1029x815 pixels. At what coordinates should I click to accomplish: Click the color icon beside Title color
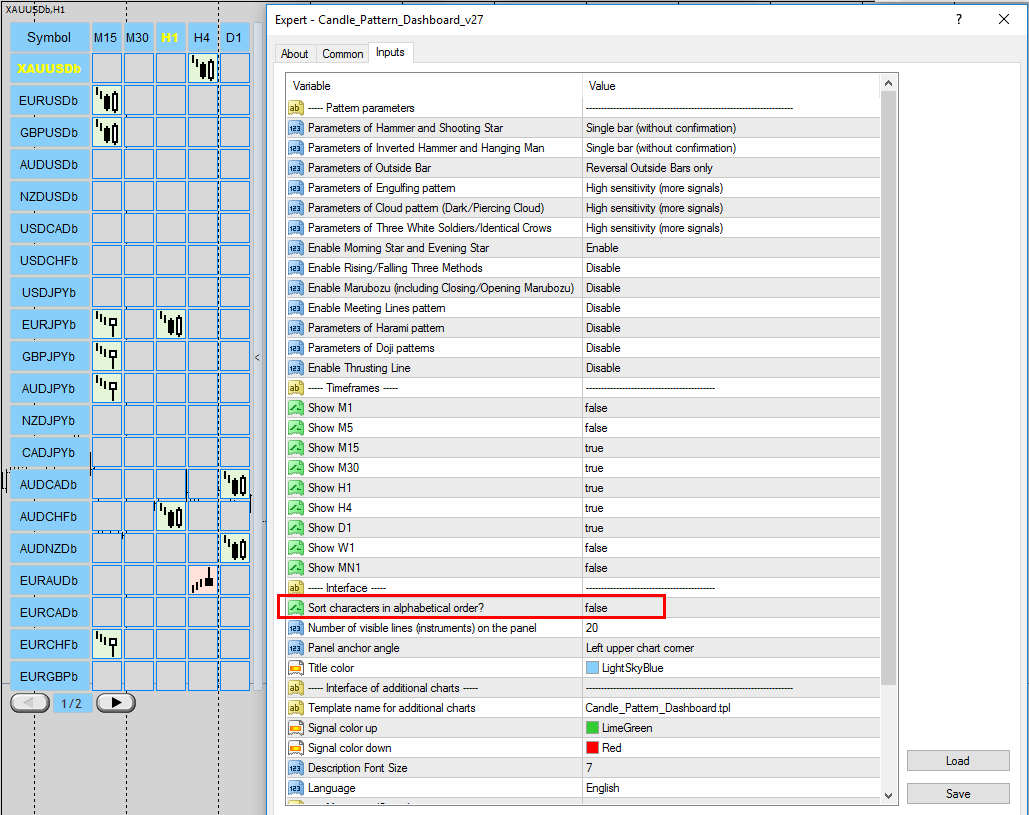(x=295, y=668)
